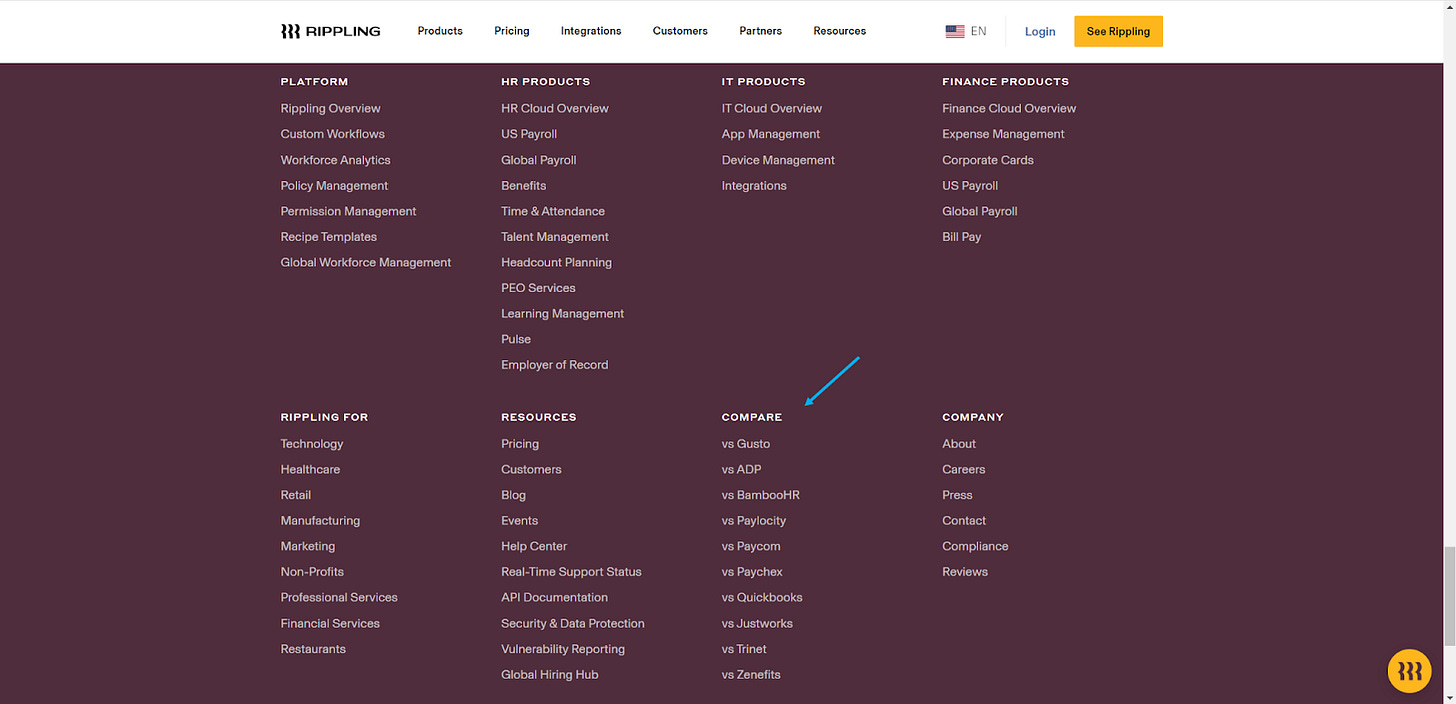Image resolution: width=1456 pixels, height=704 pixels.
Task: Open Talent Management link
Action: 555,237
